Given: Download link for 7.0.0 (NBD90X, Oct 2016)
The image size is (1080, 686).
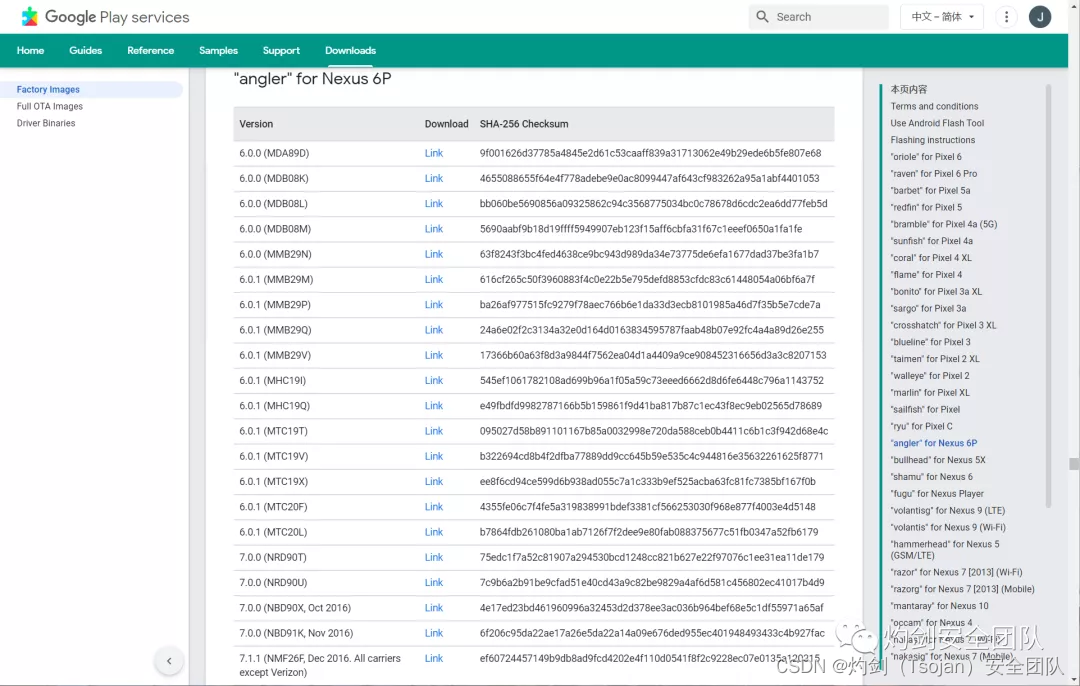Looking at the screenshot, I should [x=434, y=607].
